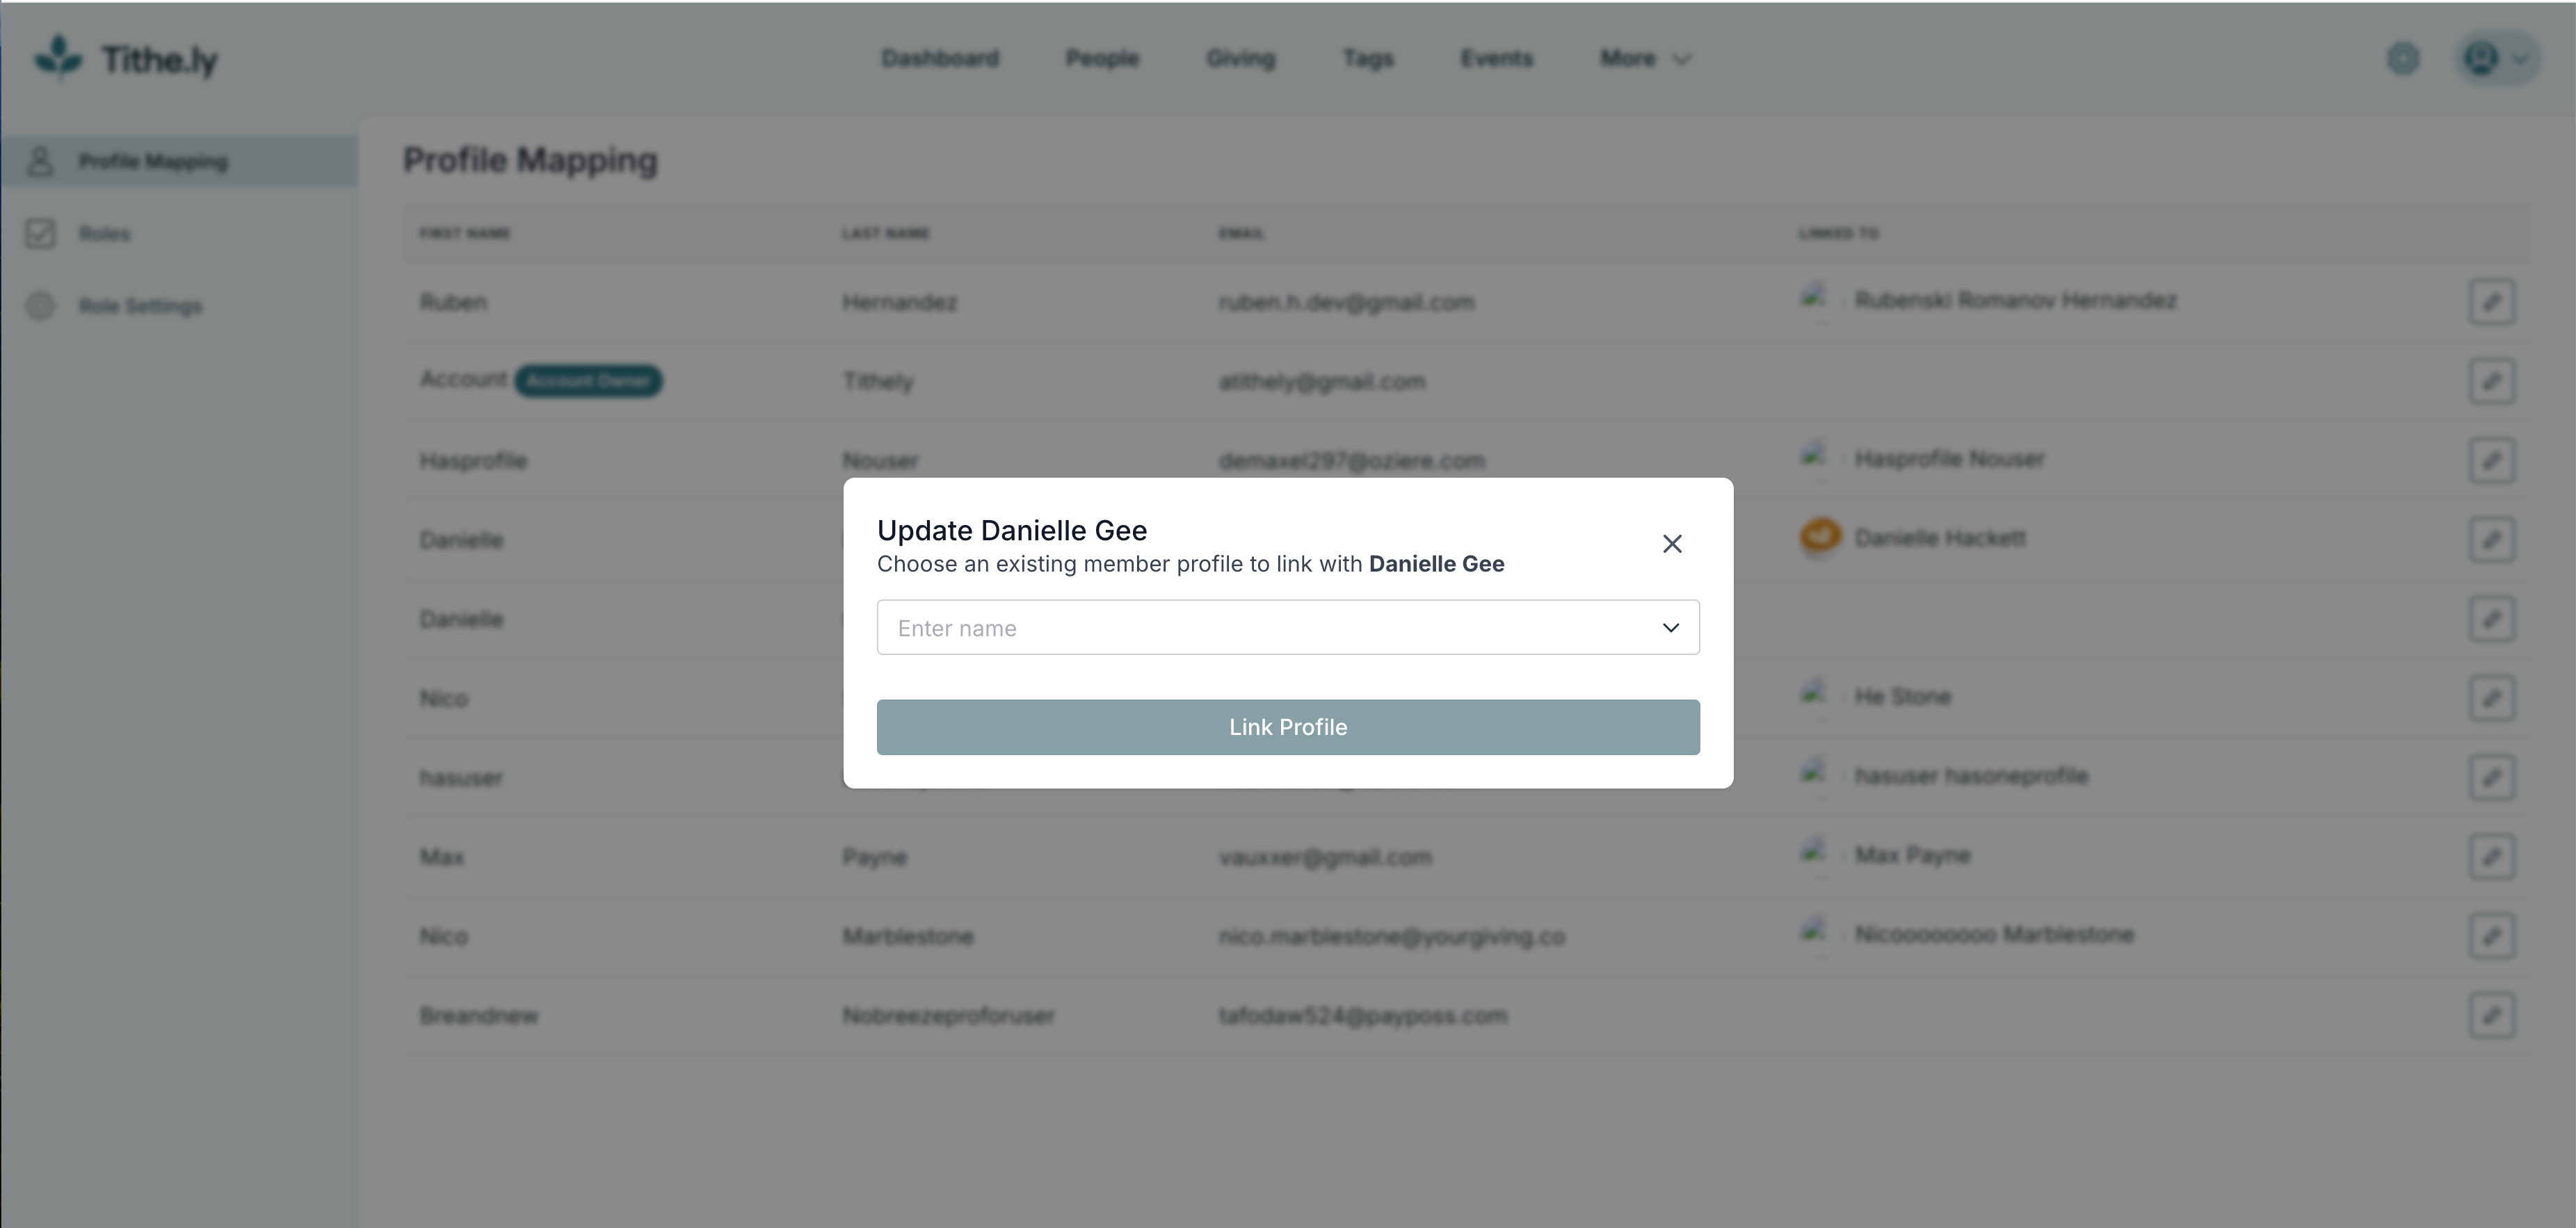Open the Giving navigation item

(1240, 58)
